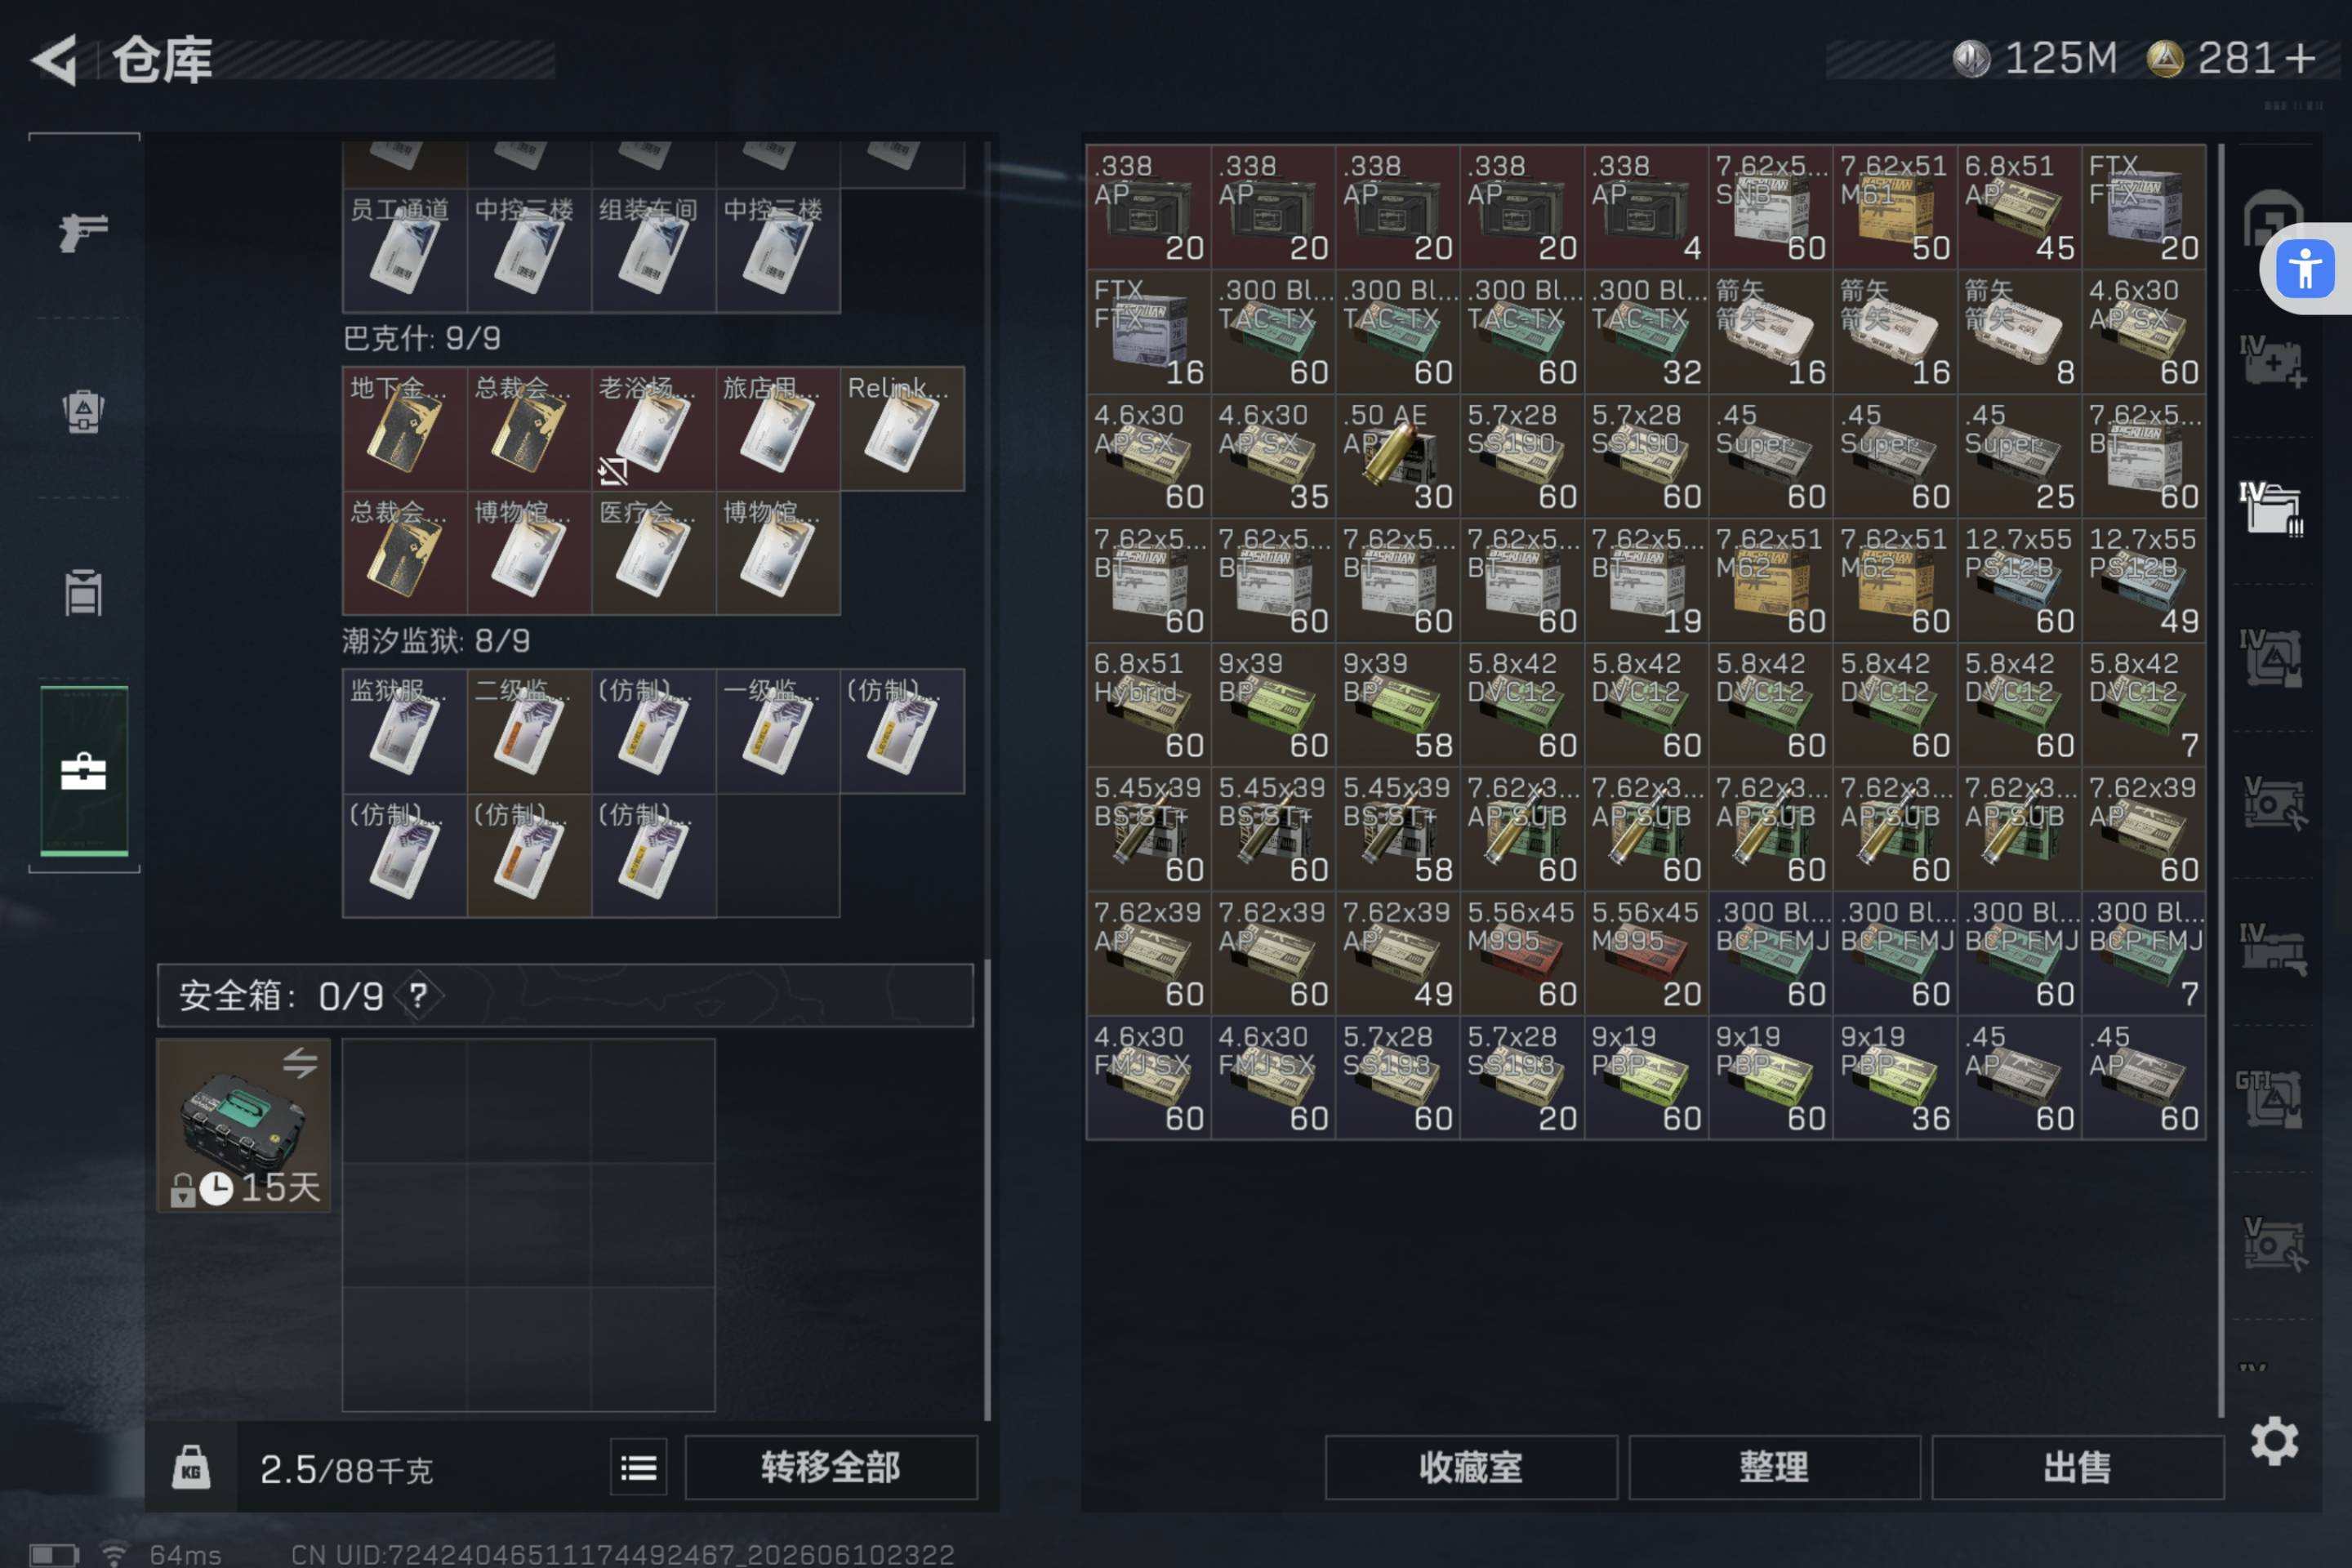Viewport: 2352px width, 1568px height.
Task: Tap the 125M cash currency icon
Action: [x=1972, y=59]
